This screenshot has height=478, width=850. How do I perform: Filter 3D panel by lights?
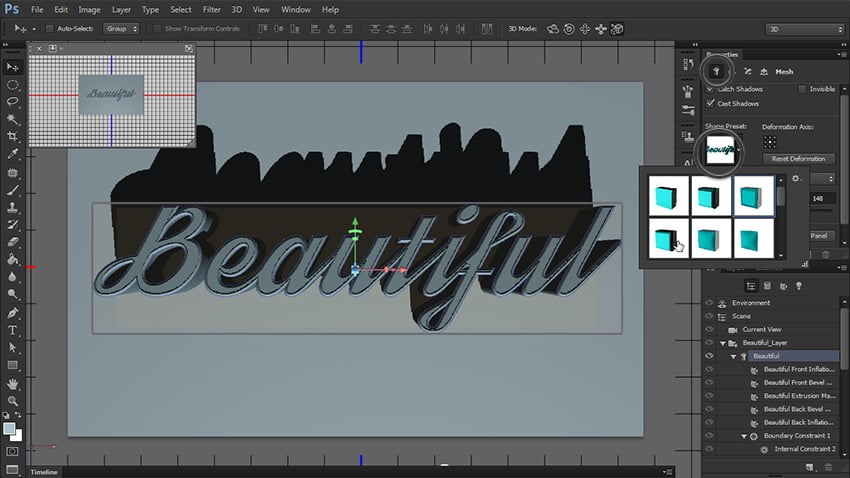pyautogui.click(x=800, y=286)
